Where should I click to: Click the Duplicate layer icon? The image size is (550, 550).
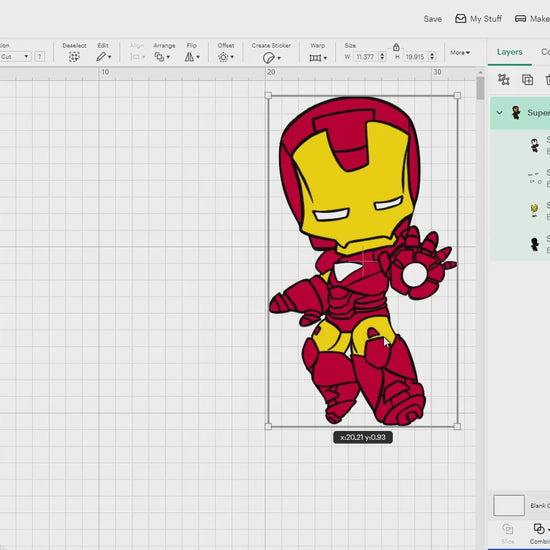coord(527,80)
